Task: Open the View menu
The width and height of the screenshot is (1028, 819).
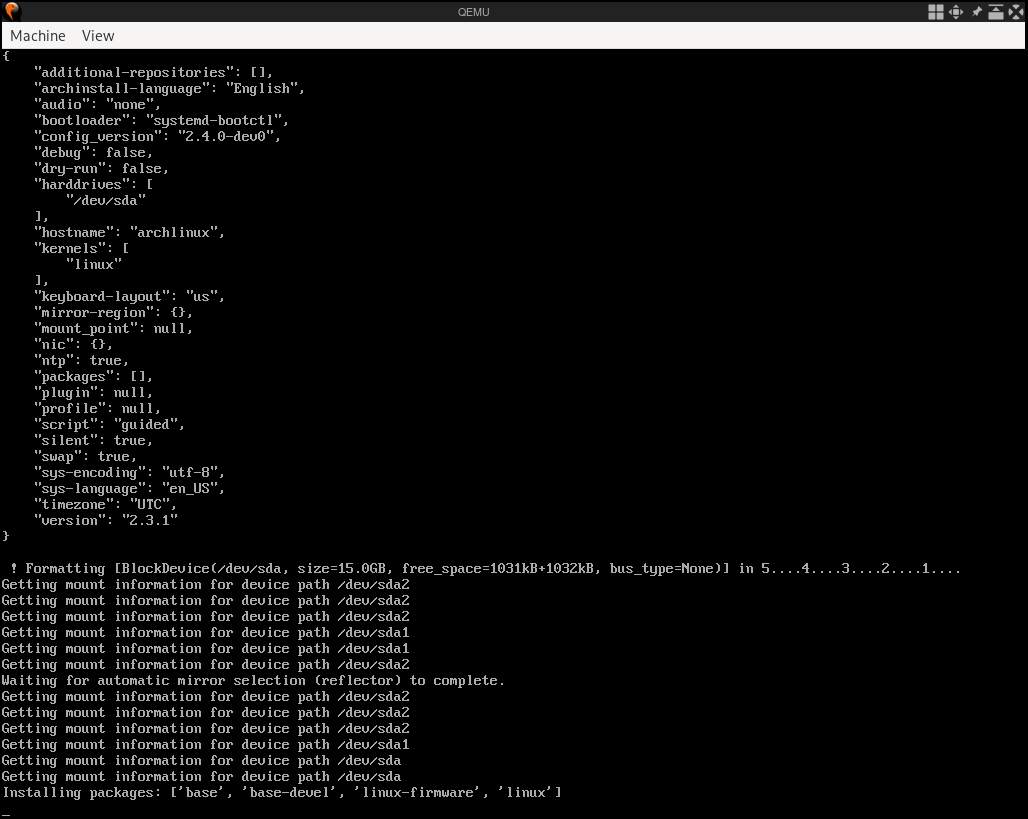Action: (x=97, y=35)
